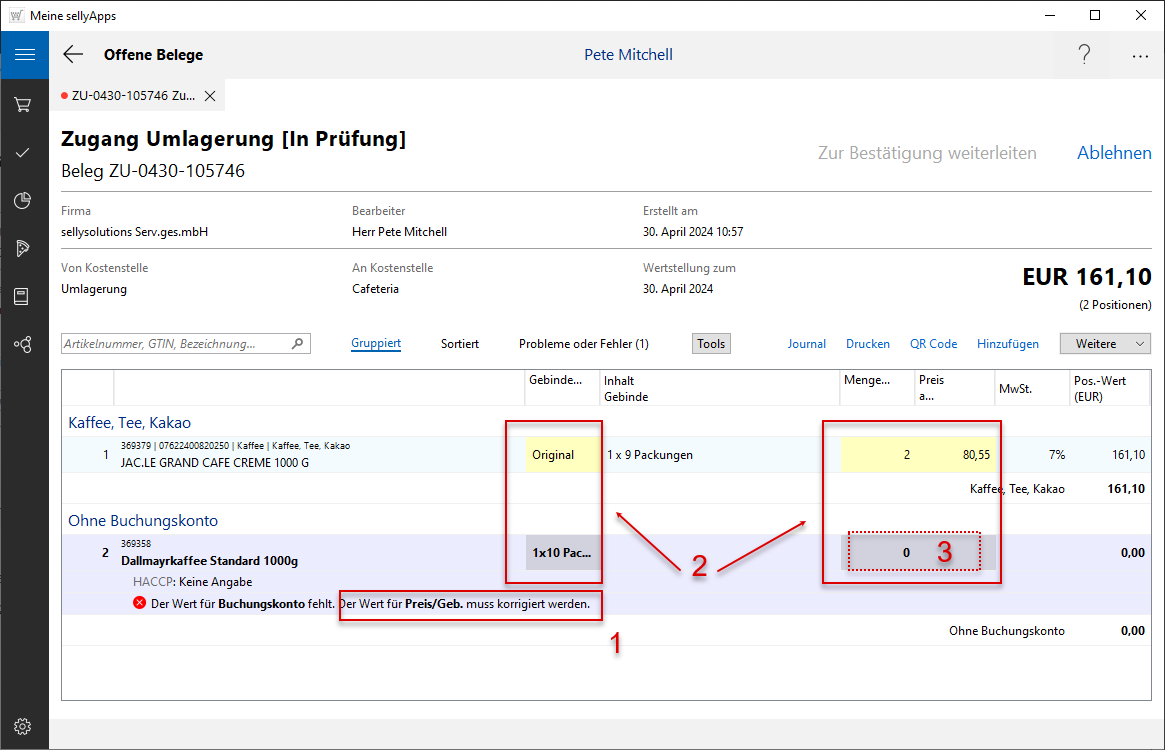Click the shopping cart sidebar icon

click(23, 104)
